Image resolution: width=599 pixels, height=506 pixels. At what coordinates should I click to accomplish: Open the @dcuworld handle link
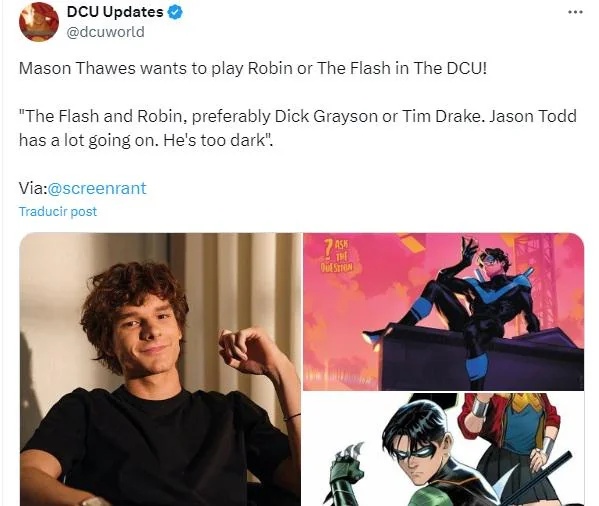click(x=105, y=32)
